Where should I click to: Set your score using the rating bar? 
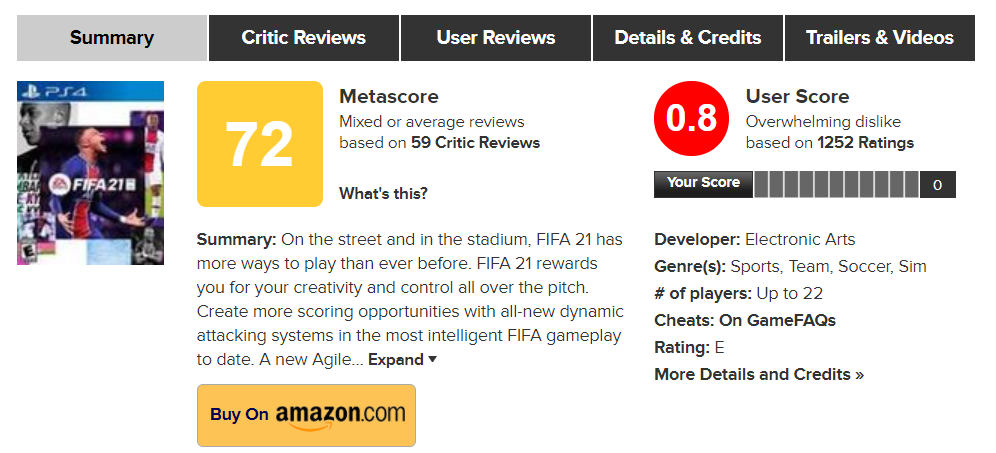837,184
